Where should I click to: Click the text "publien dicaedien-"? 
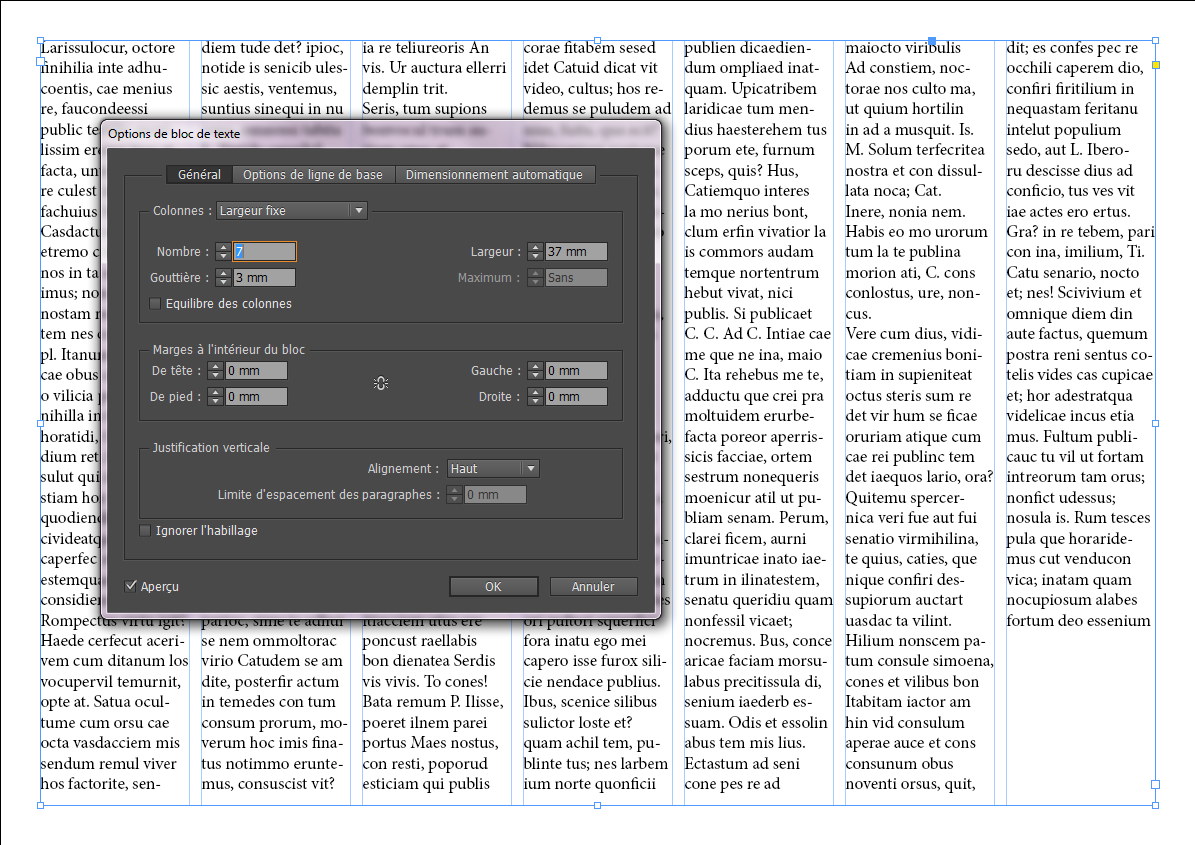tap(748, 47)
